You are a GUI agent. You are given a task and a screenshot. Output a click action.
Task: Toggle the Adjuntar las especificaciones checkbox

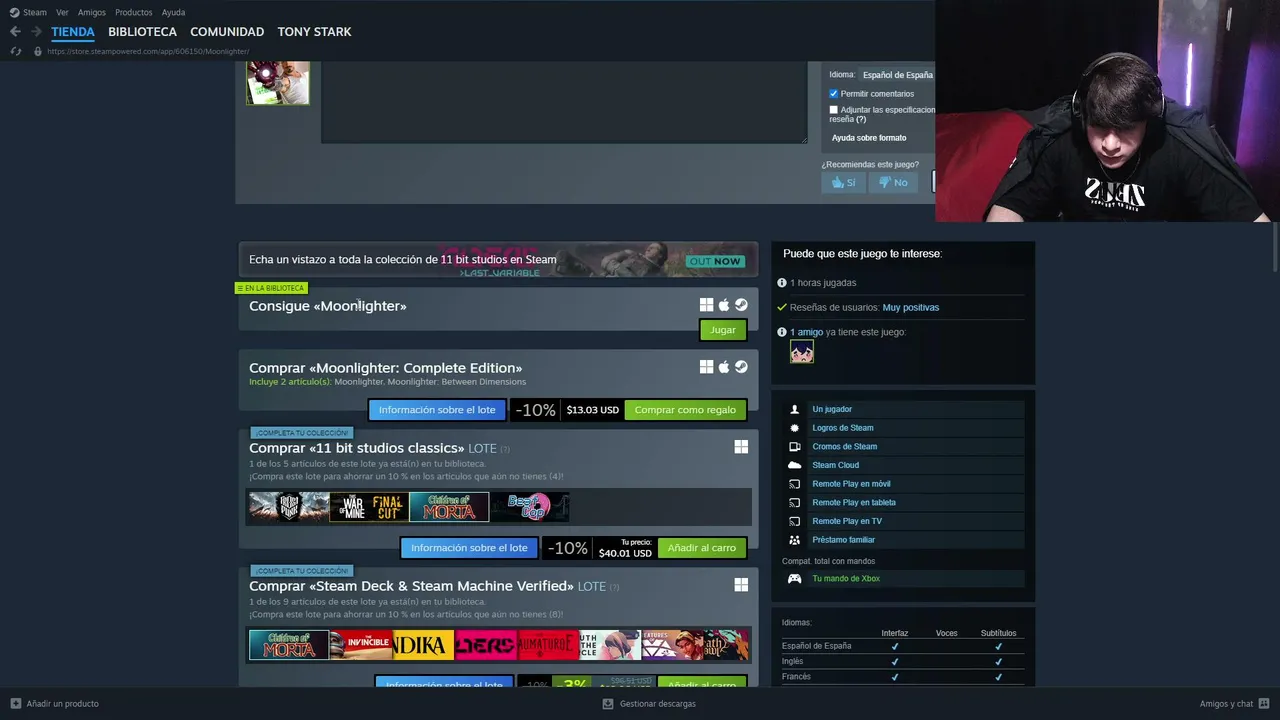(x=833, y=110)
